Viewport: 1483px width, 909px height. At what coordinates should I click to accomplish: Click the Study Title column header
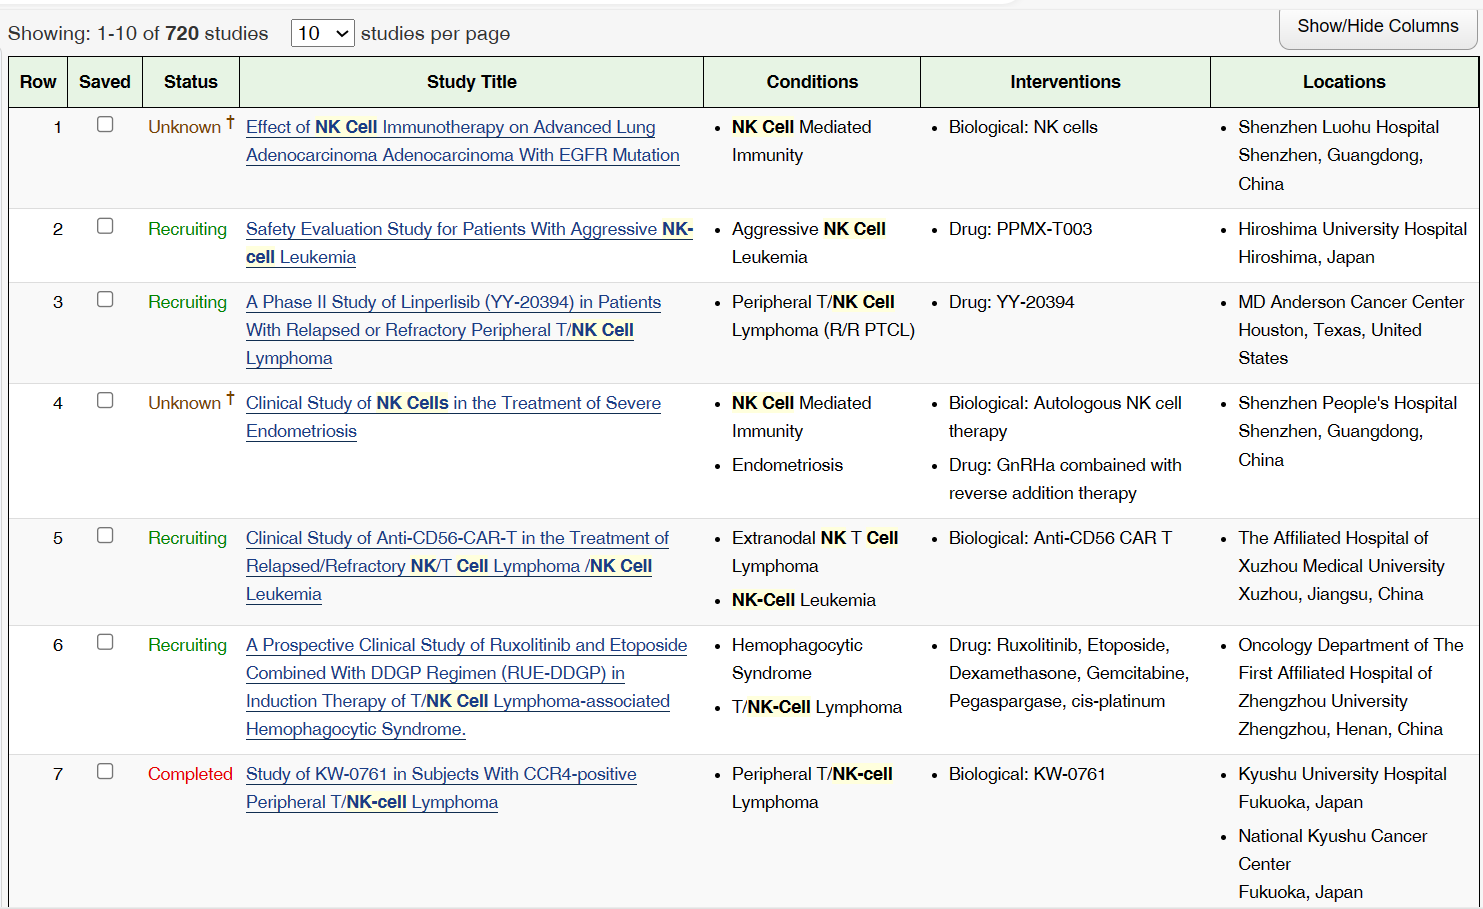point(471,82)
